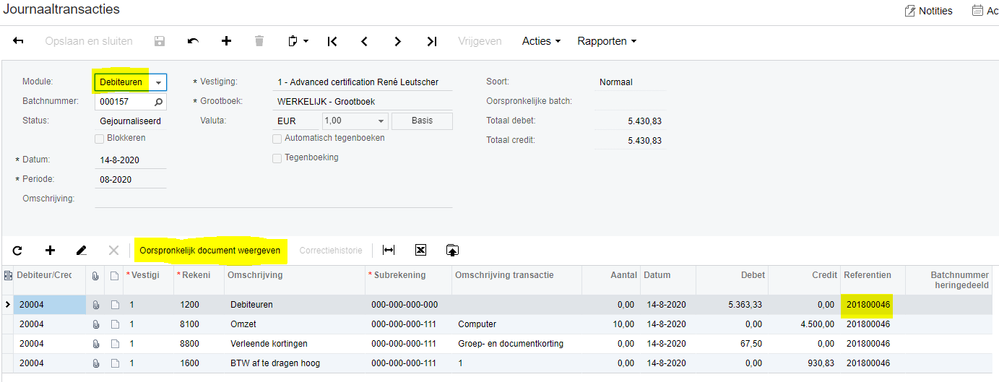Sort by the Rekeni column header
This screenshot has height=382, width=999.
coord(199,280)
